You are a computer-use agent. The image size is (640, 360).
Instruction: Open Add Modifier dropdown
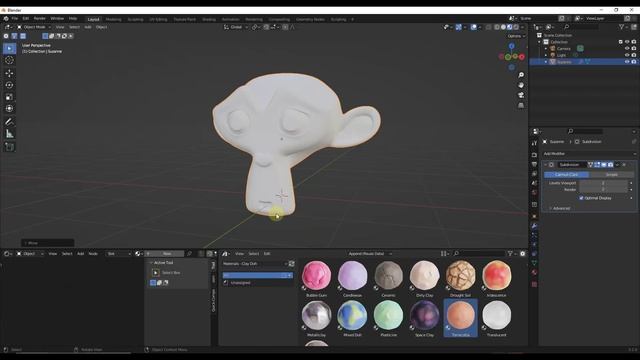[x=589, y=153]
